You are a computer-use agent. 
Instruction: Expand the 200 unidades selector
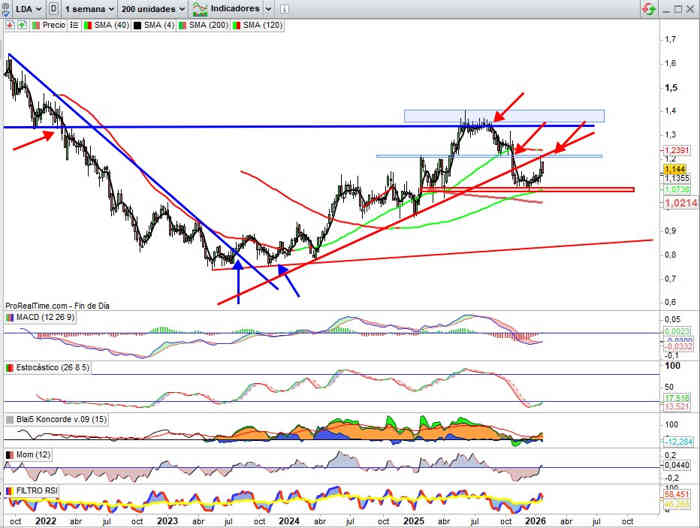pyautogui.click(x=153, y=7)
